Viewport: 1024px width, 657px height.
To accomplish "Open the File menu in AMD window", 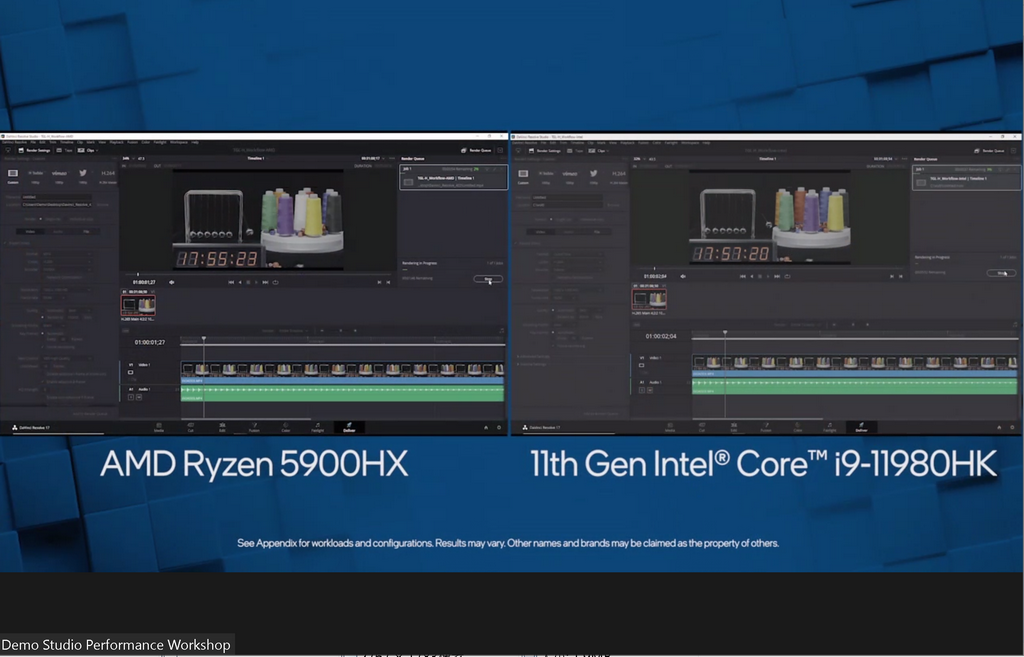I will (33, 142).
